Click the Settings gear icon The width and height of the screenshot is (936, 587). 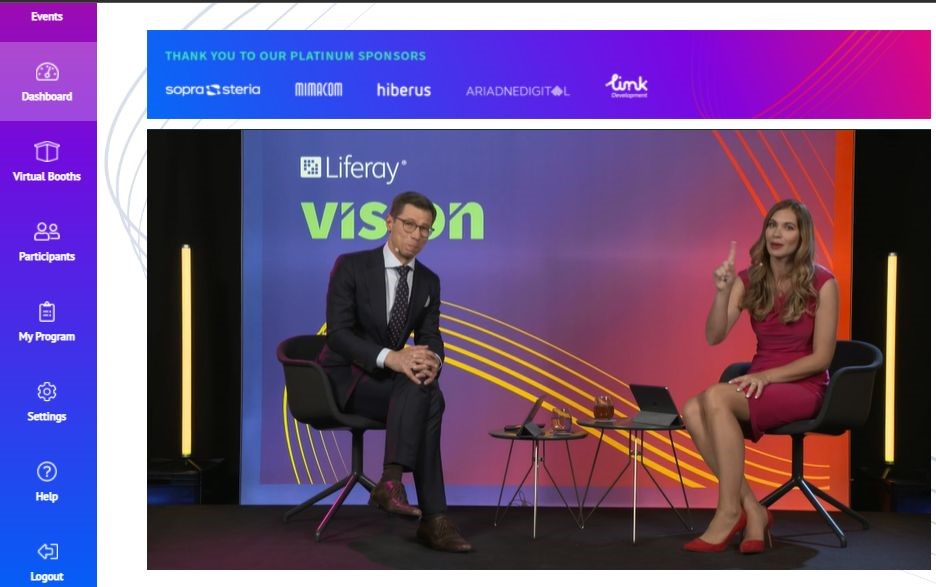[47, 391]
